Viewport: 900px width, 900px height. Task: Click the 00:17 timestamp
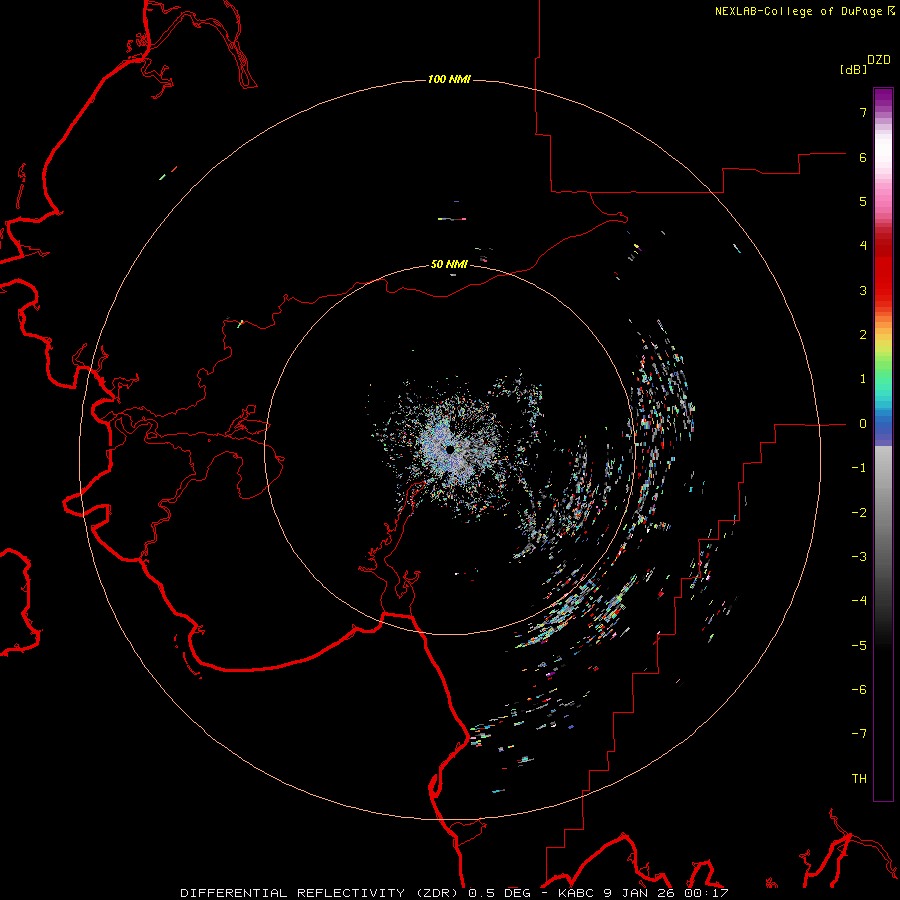coord(709,893)
